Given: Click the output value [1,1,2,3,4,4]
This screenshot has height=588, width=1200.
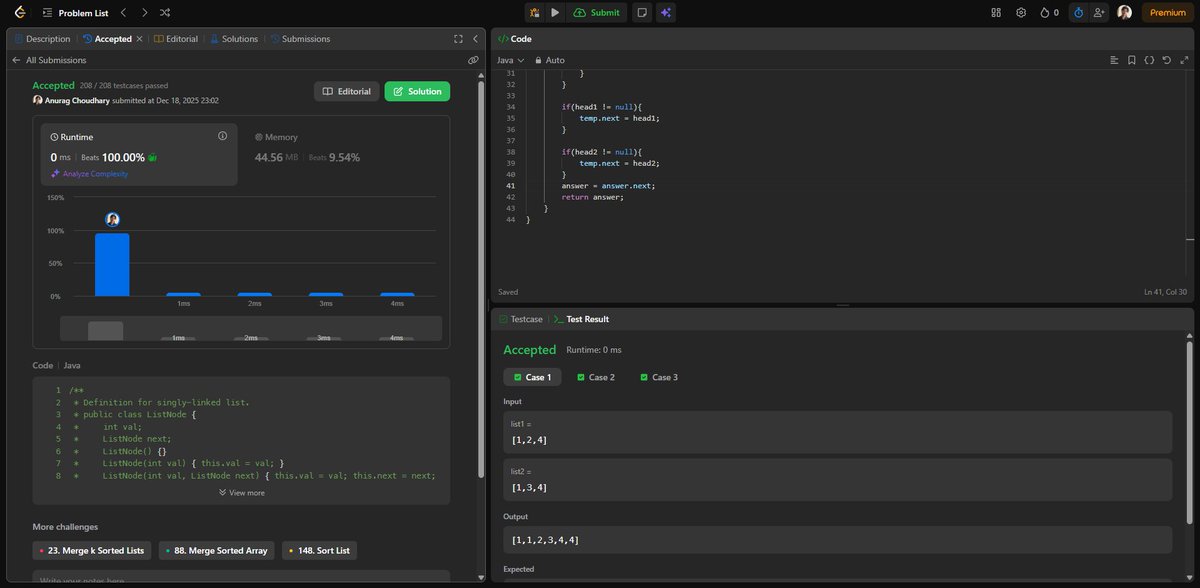Looking at the screenshot, I should [x=545, y=540].
